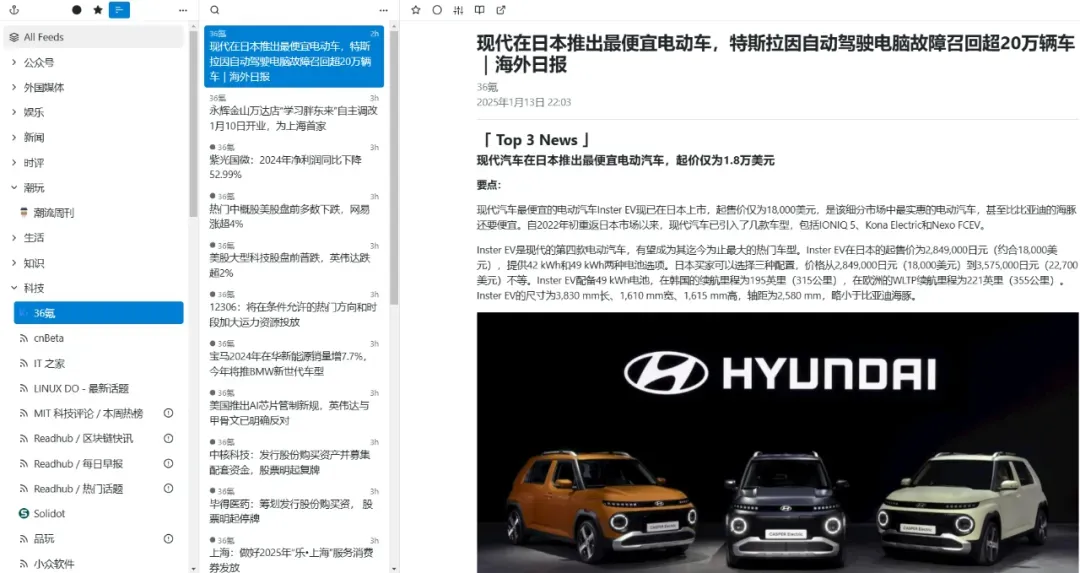
Task: Expand the 娱乐 folder
Action: 14,112
